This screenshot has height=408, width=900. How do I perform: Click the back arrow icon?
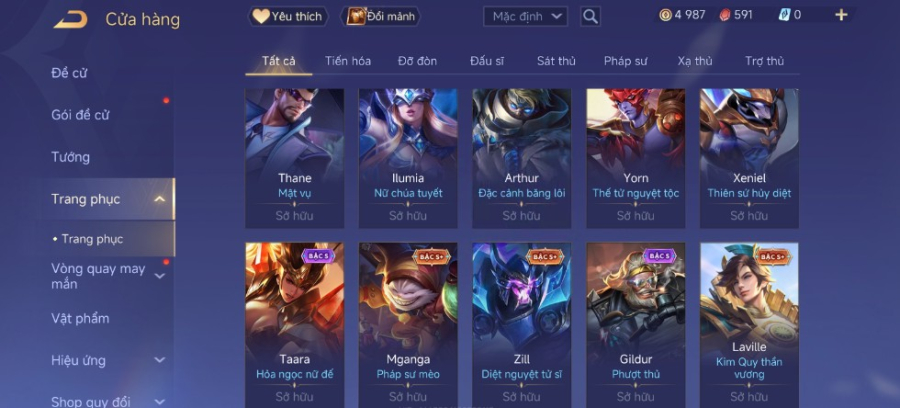pos(71,19)
